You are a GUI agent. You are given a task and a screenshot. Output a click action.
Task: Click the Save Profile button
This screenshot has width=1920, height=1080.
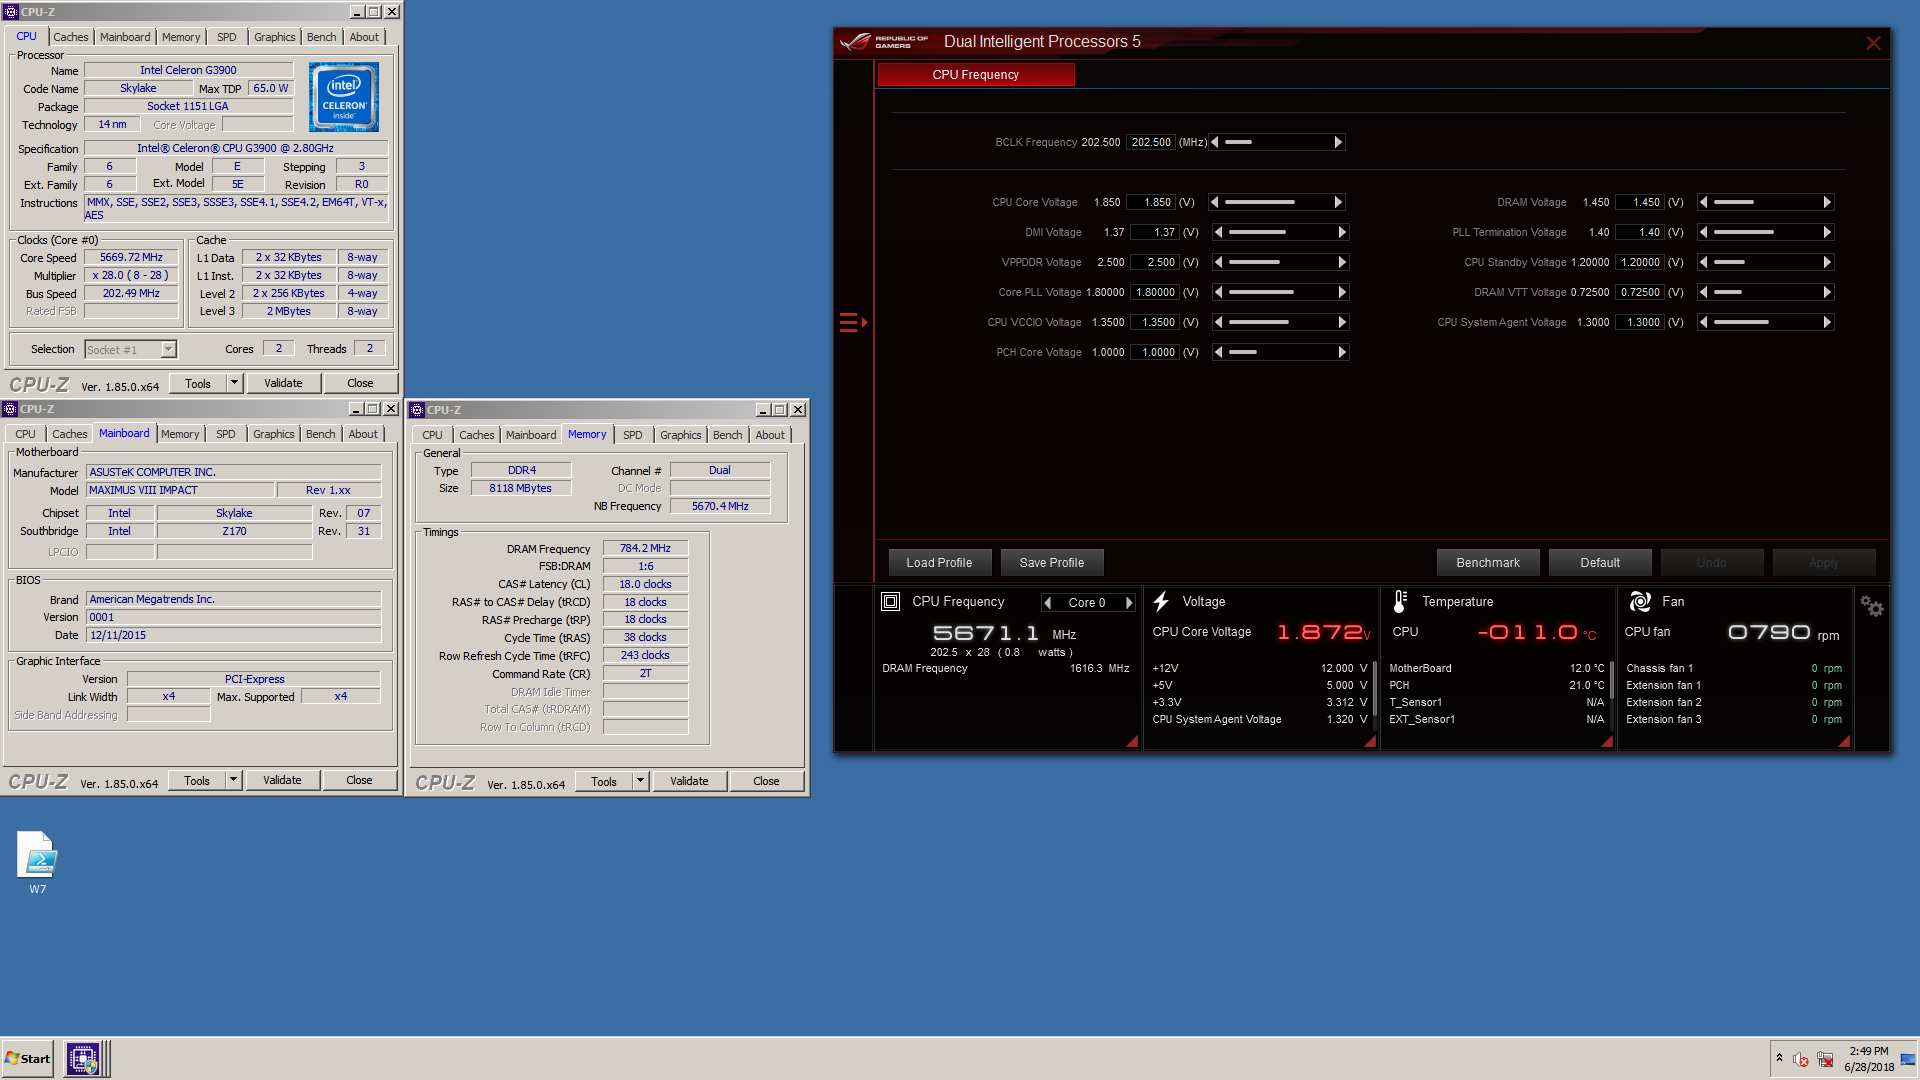click(x=1052, y=563)
